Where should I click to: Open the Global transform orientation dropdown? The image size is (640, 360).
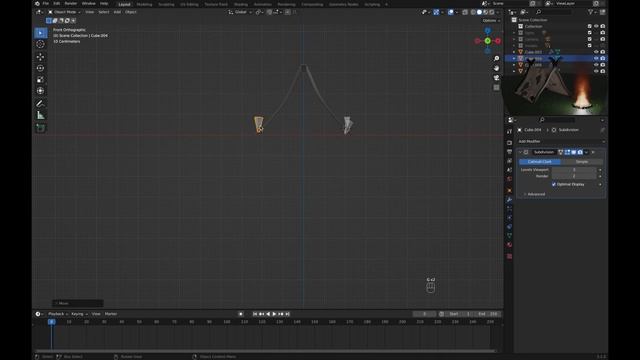(239, 12)
